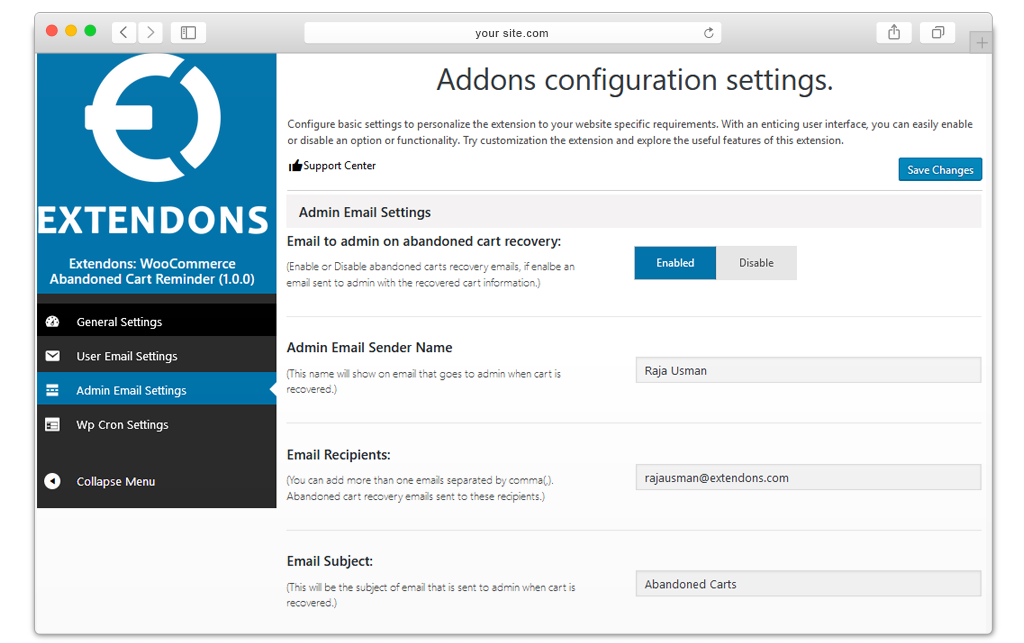Set admin email toggle to Disable
Image resolution: width=1024 pixels, height=643 pixels.
(x=756, y=262)
